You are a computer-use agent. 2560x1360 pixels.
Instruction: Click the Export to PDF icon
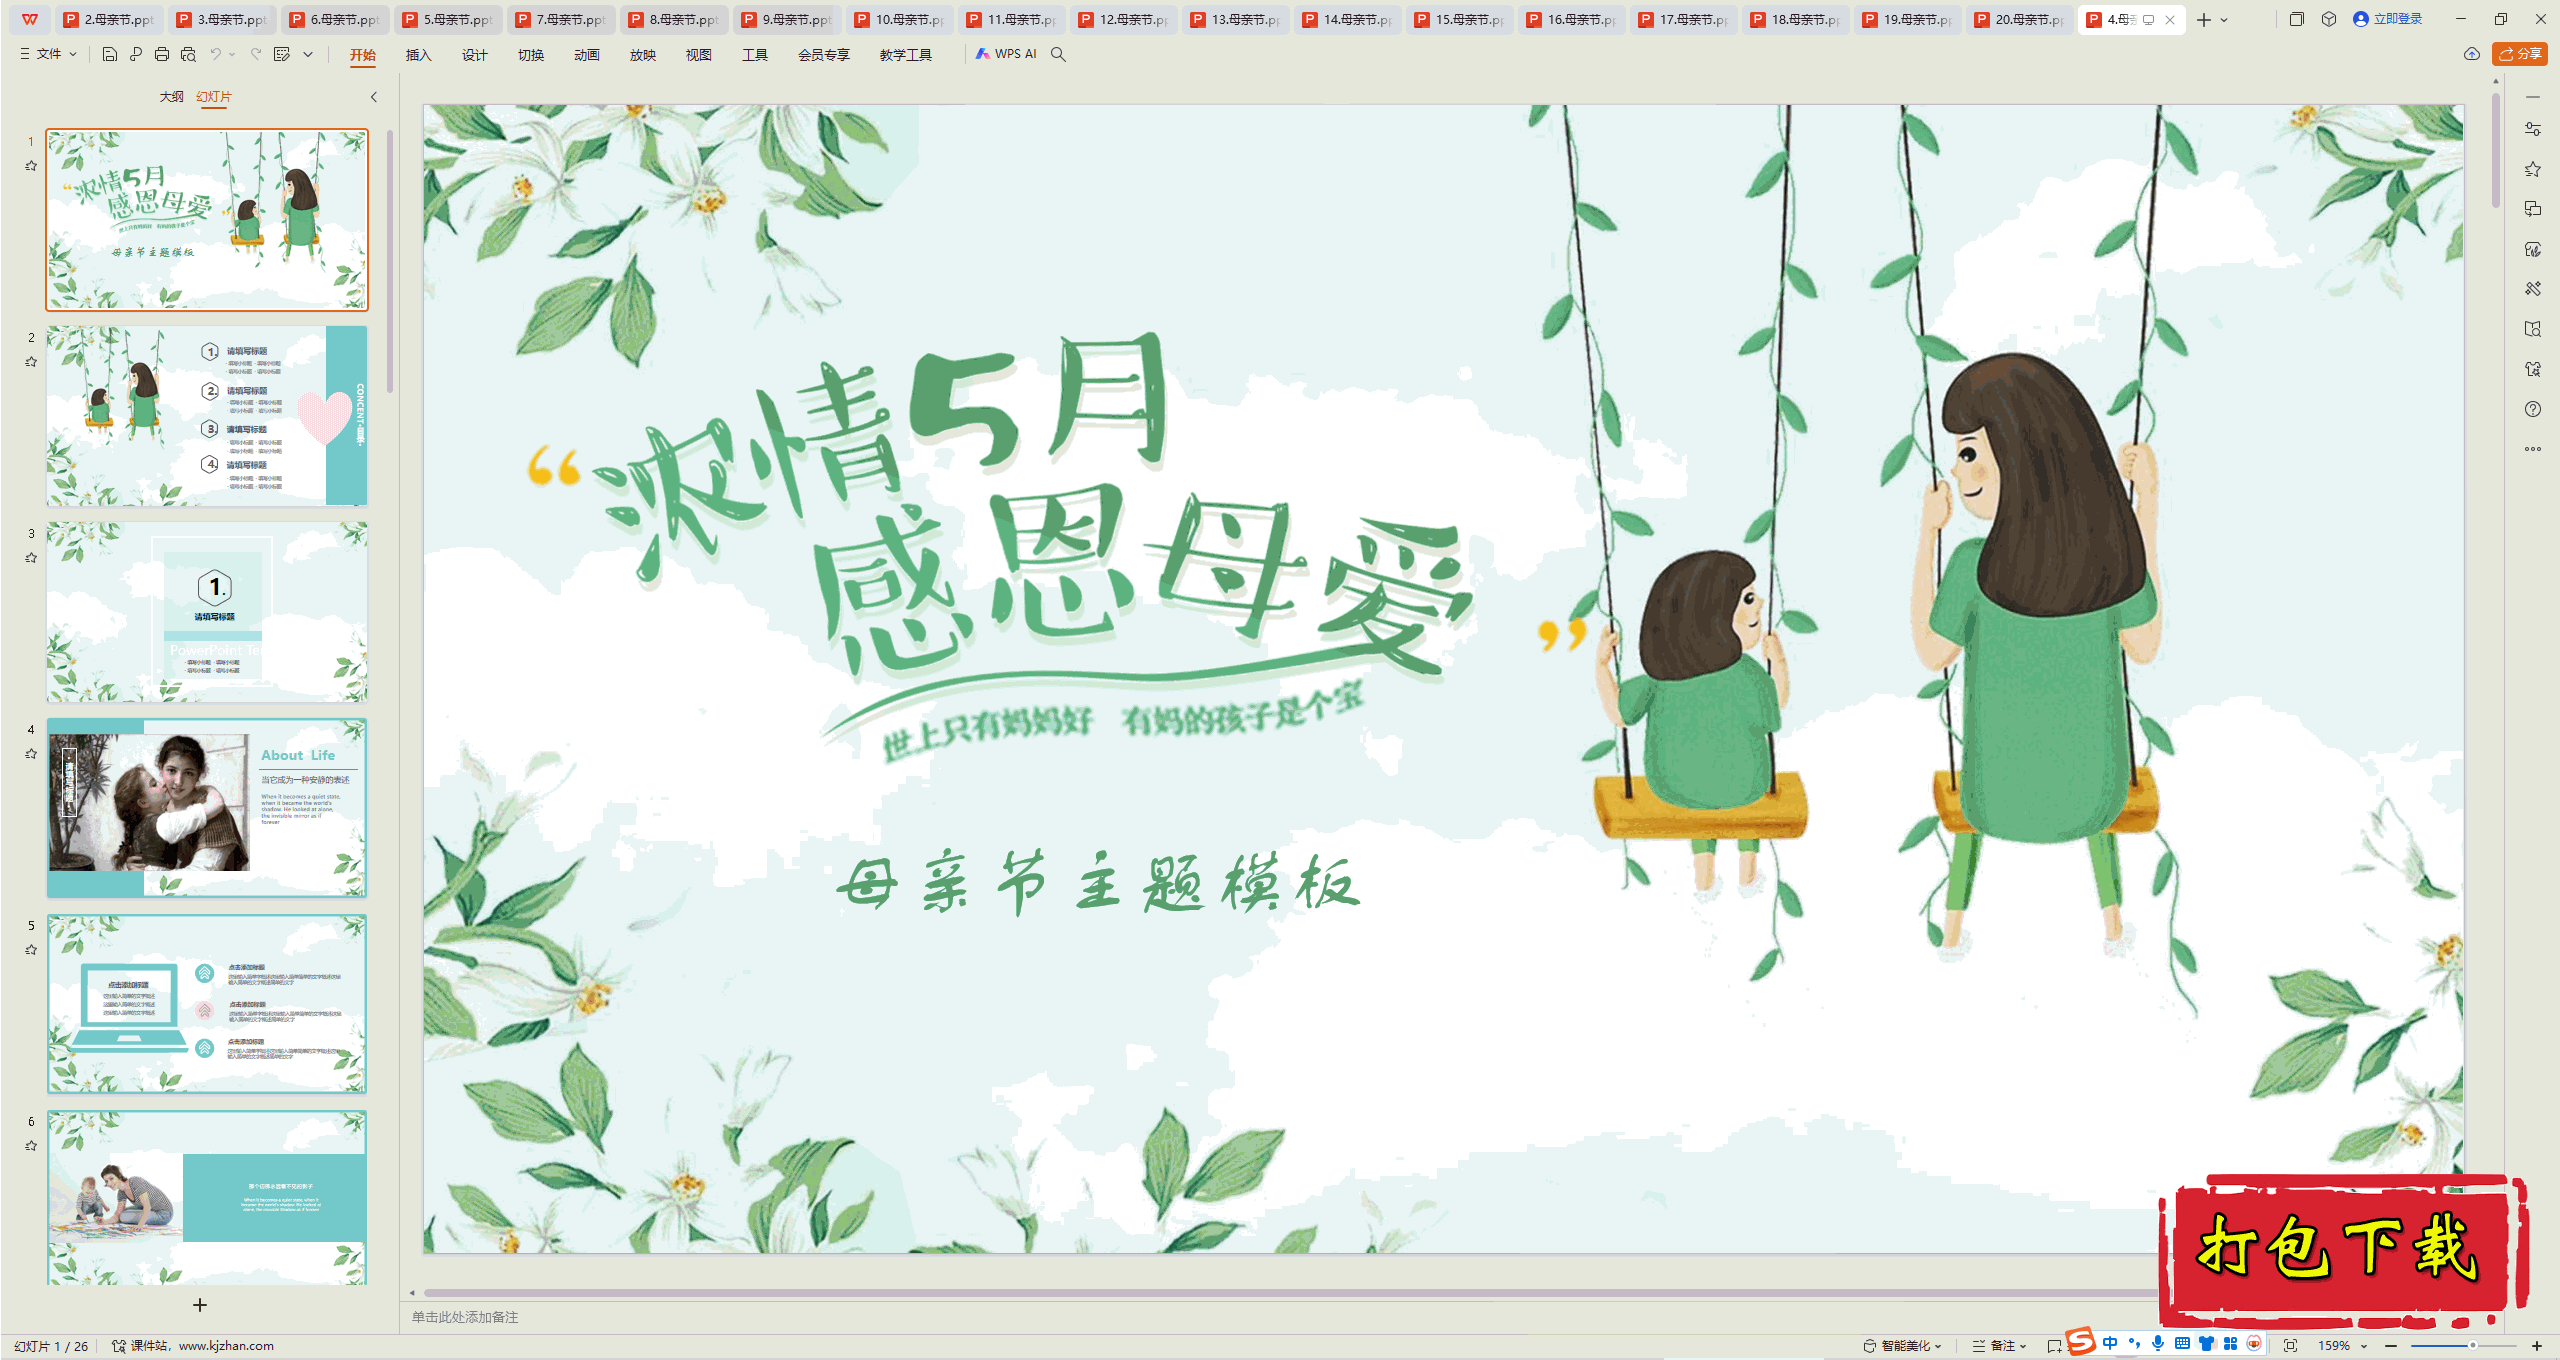tap(136, 54)
